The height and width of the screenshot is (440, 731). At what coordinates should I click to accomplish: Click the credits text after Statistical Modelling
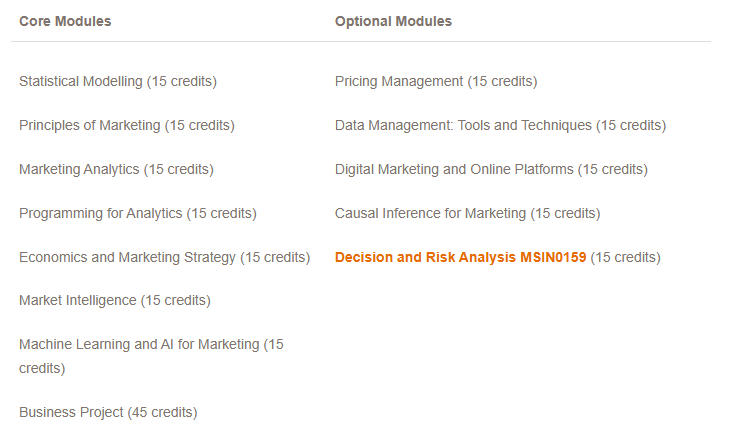[x=182, y=82]
